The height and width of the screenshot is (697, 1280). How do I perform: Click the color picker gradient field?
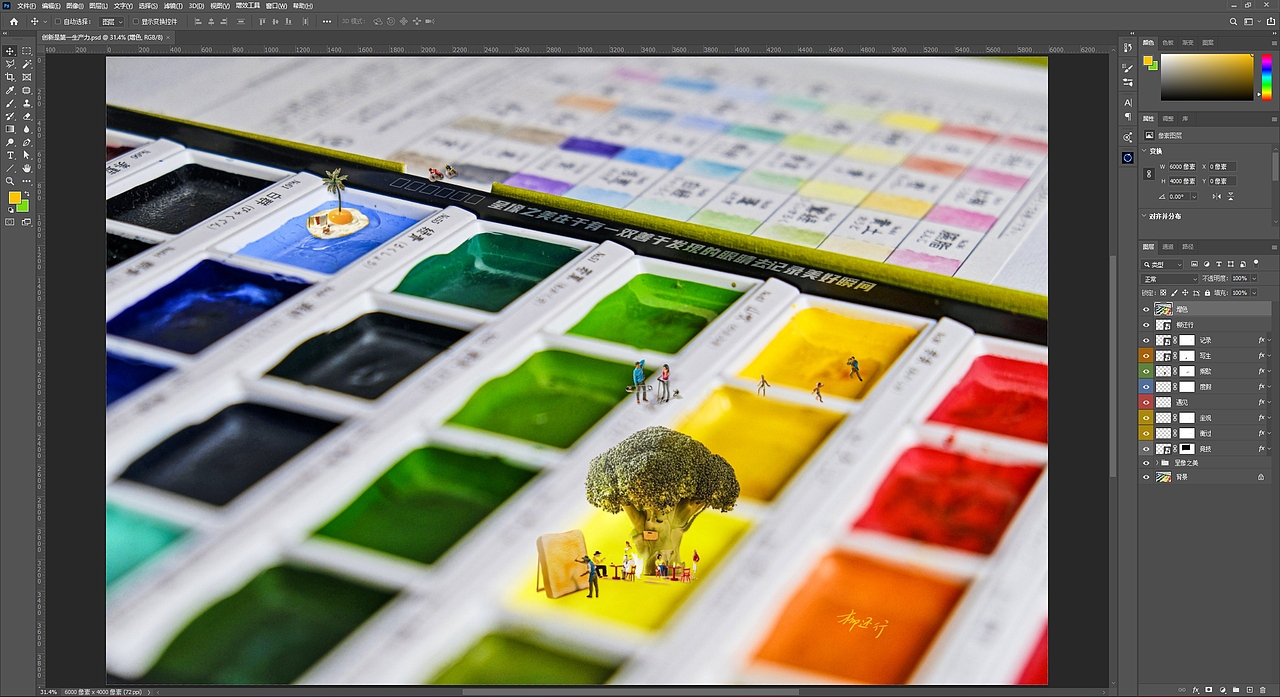1206,76
